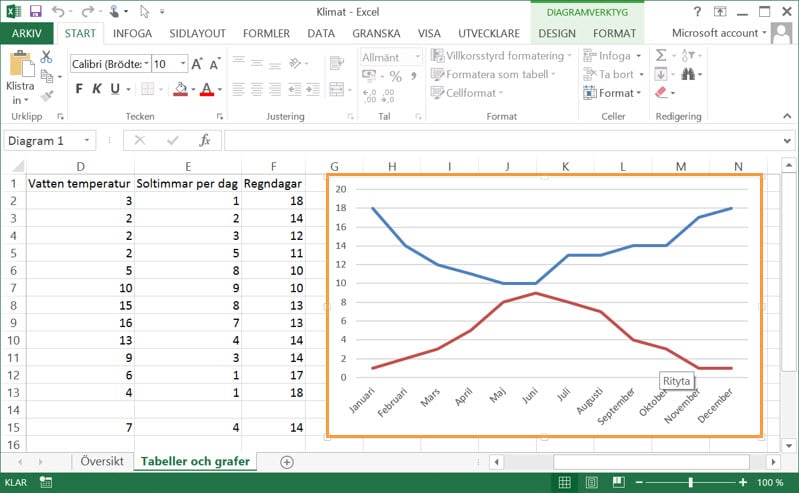This screenshot has width=799, height=493.
Task: Click the ribbon display options icon
Action: coord(720,12)
